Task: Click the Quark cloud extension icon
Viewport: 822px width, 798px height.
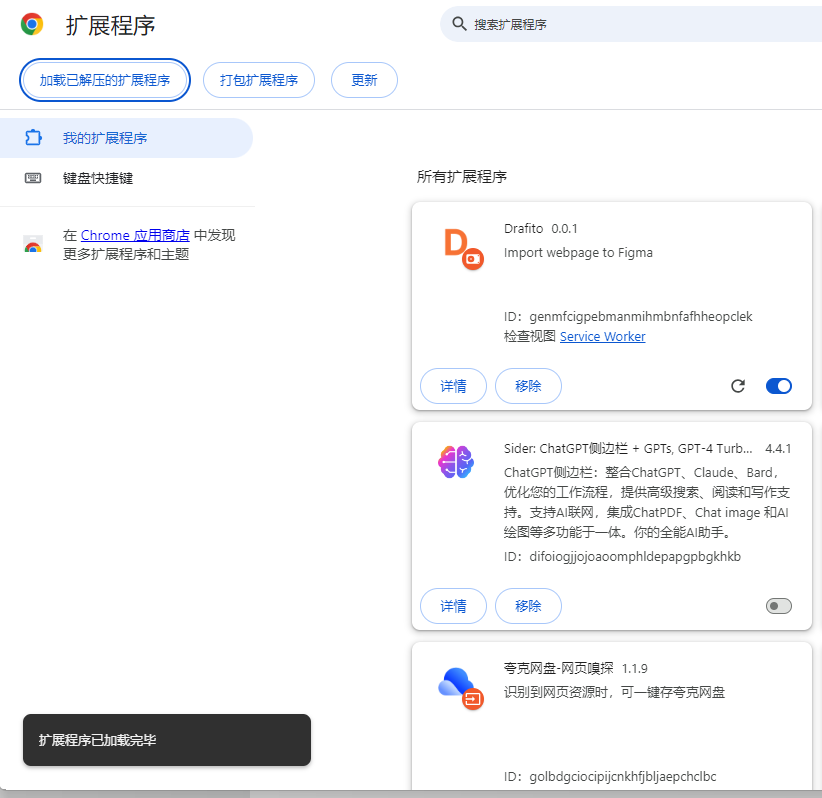Action: [461, 688]
